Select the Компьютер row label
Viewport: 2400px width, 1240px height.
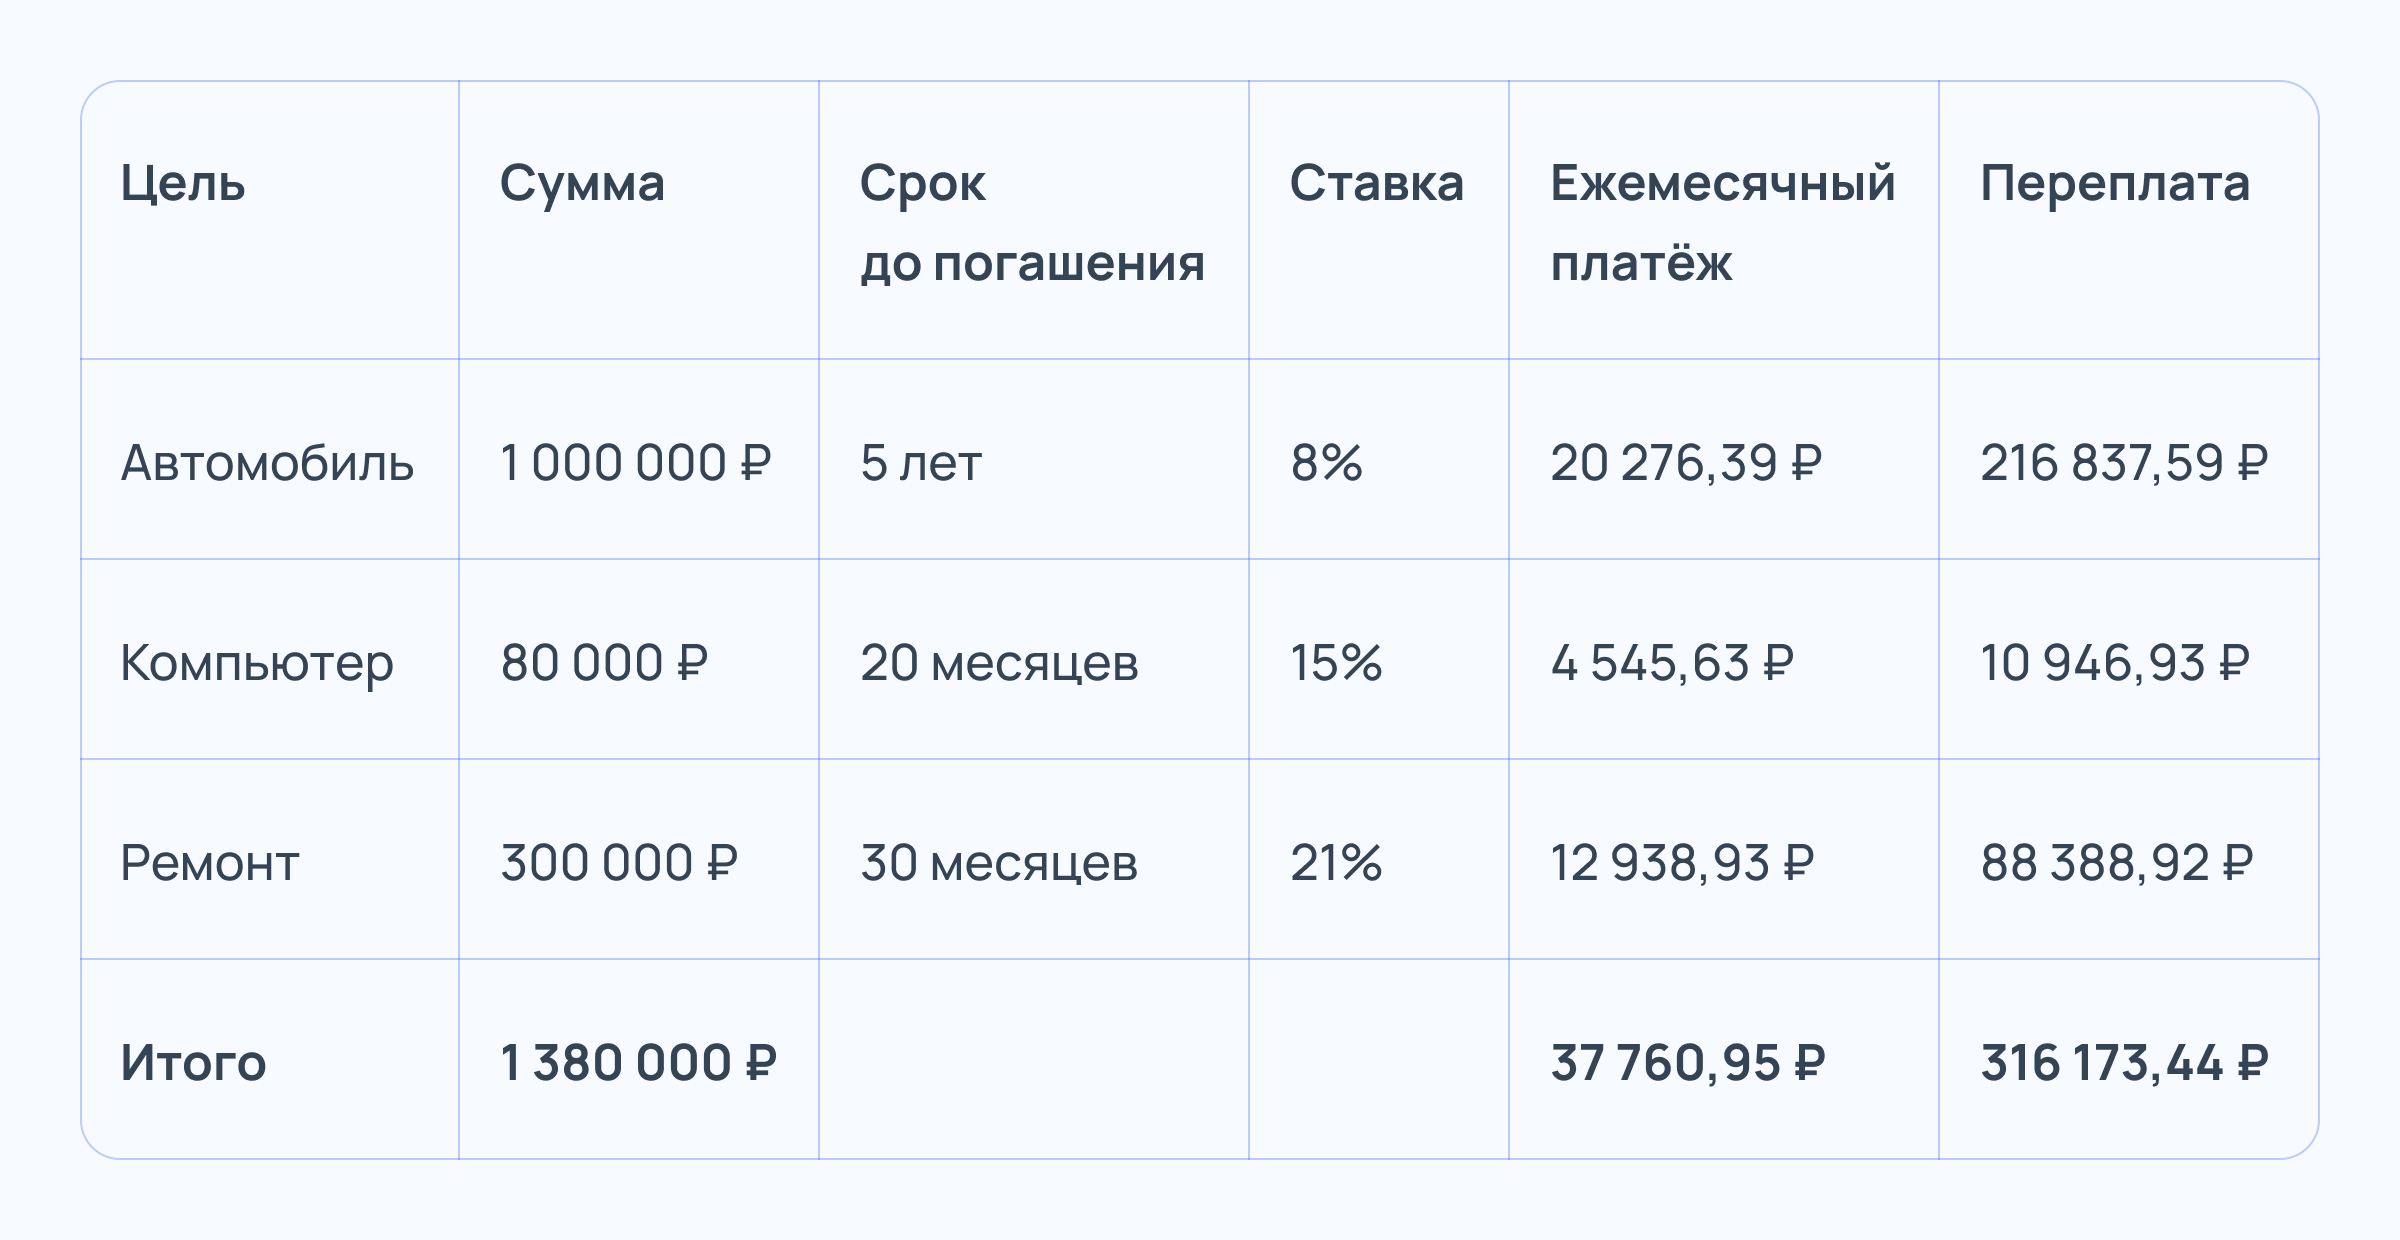pos(257,663)
